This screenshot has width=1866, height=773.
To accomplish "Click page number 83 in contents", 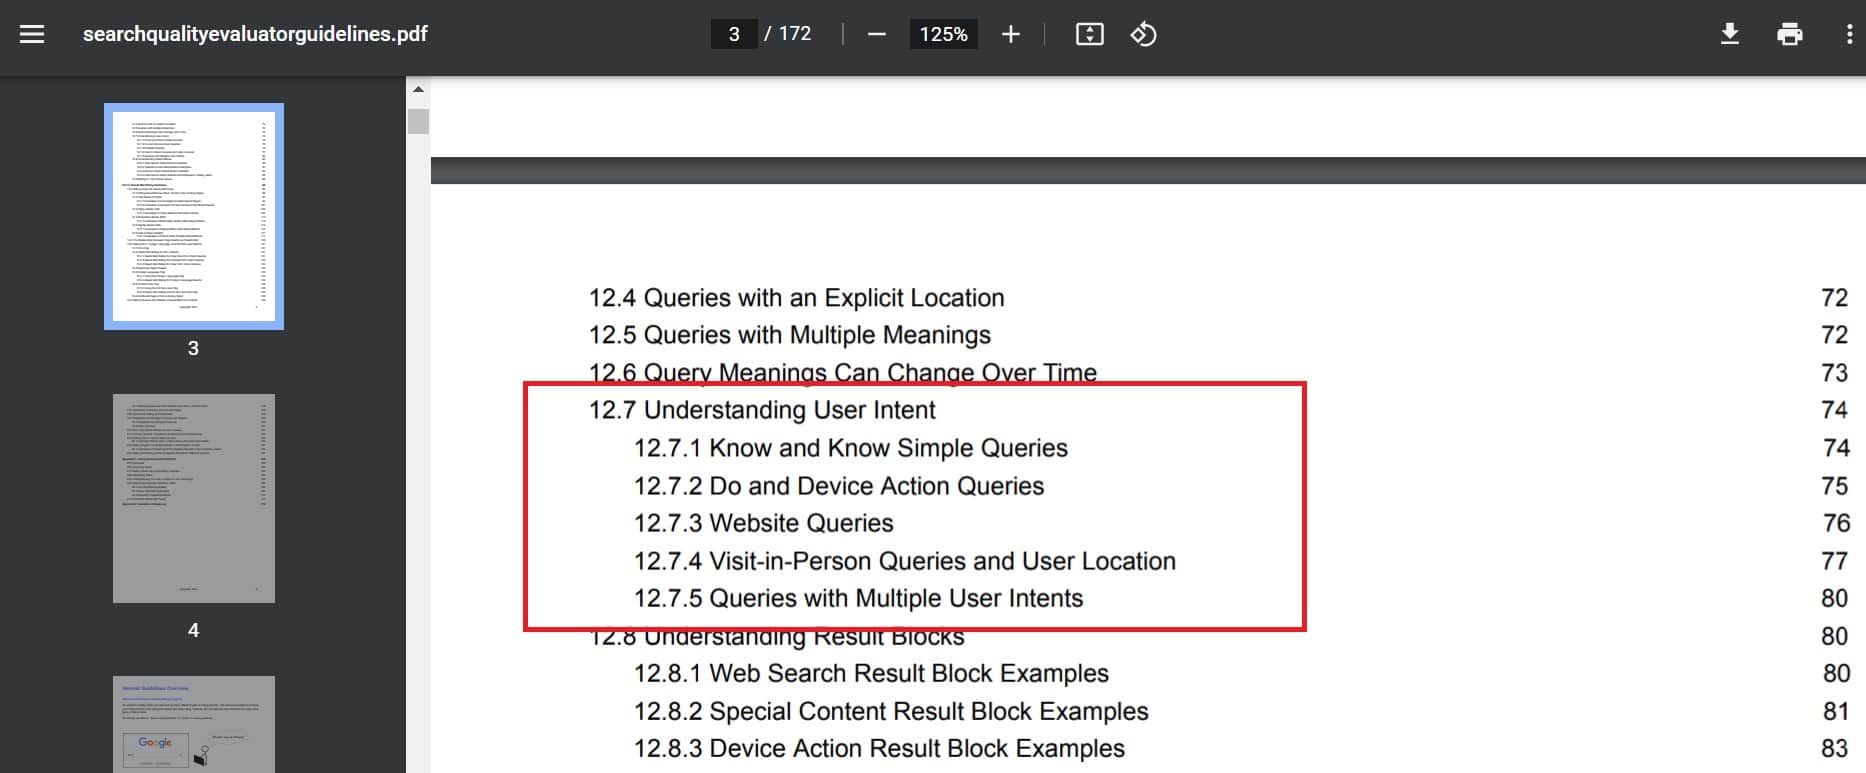I will click(1834, 748).
